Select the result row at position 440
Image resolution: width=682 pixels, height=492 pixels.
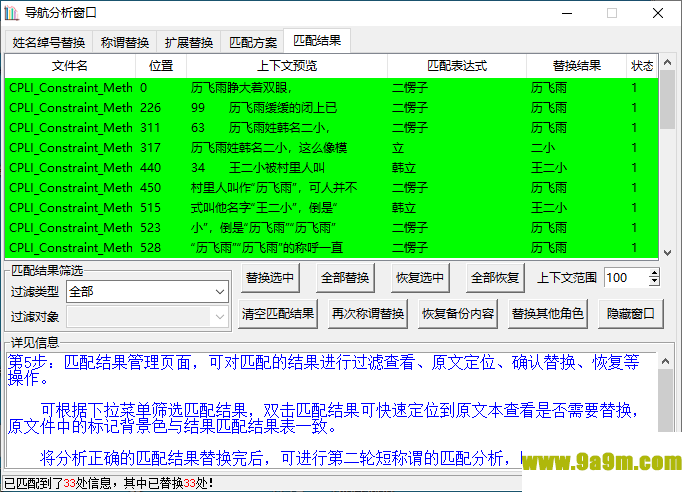[x=331, y=168]
